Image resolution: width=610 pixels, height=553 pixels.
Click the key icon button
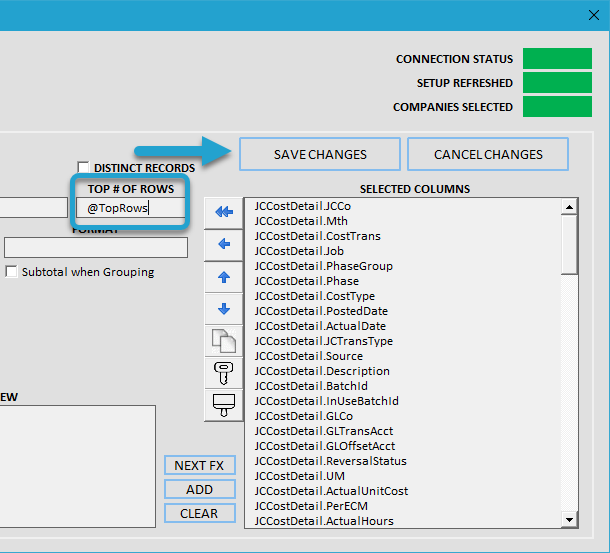point(224,373)
